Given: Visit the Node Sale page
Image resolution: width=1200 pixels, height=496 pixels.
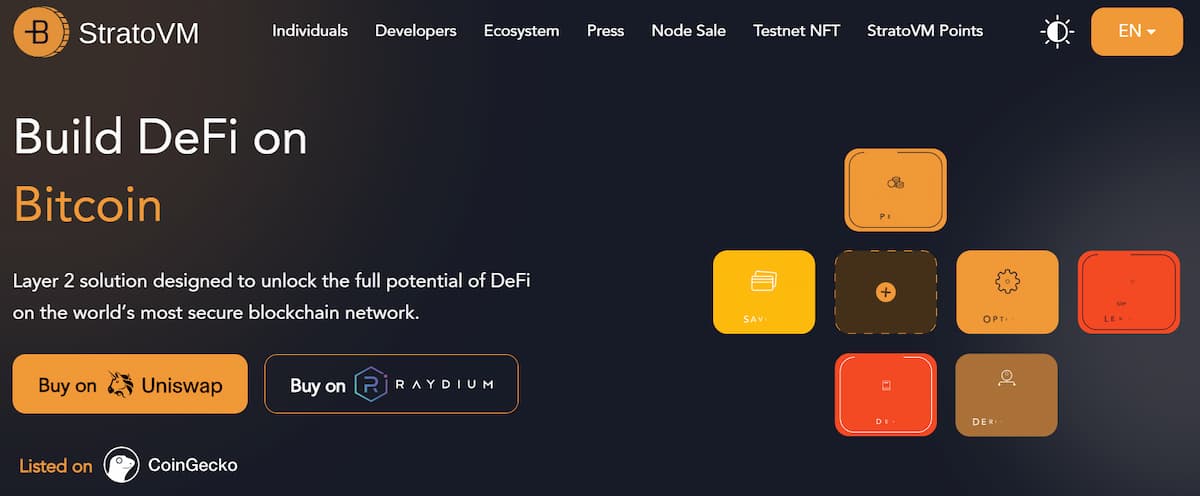Looking at the screenshot, I should [689, 31].
